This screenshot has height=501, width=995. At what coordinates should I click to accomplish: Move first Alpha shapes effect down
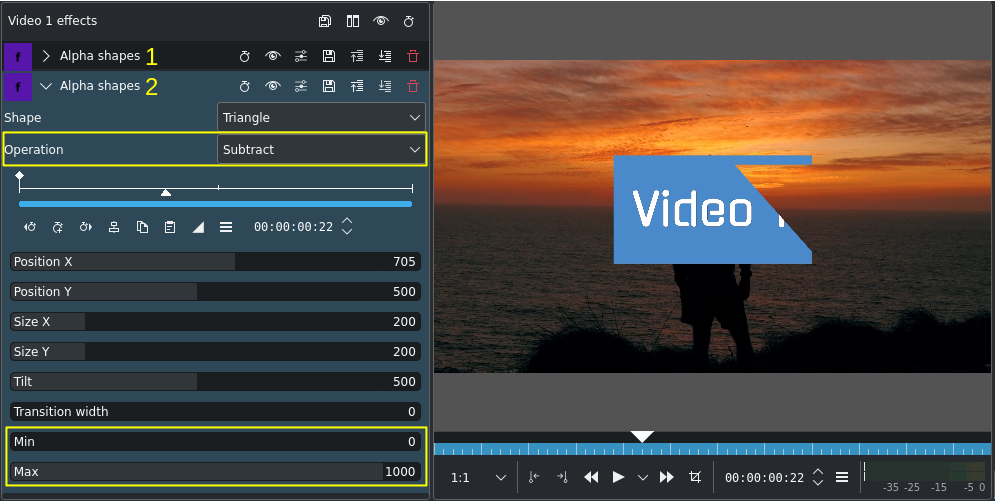point(385,56)
